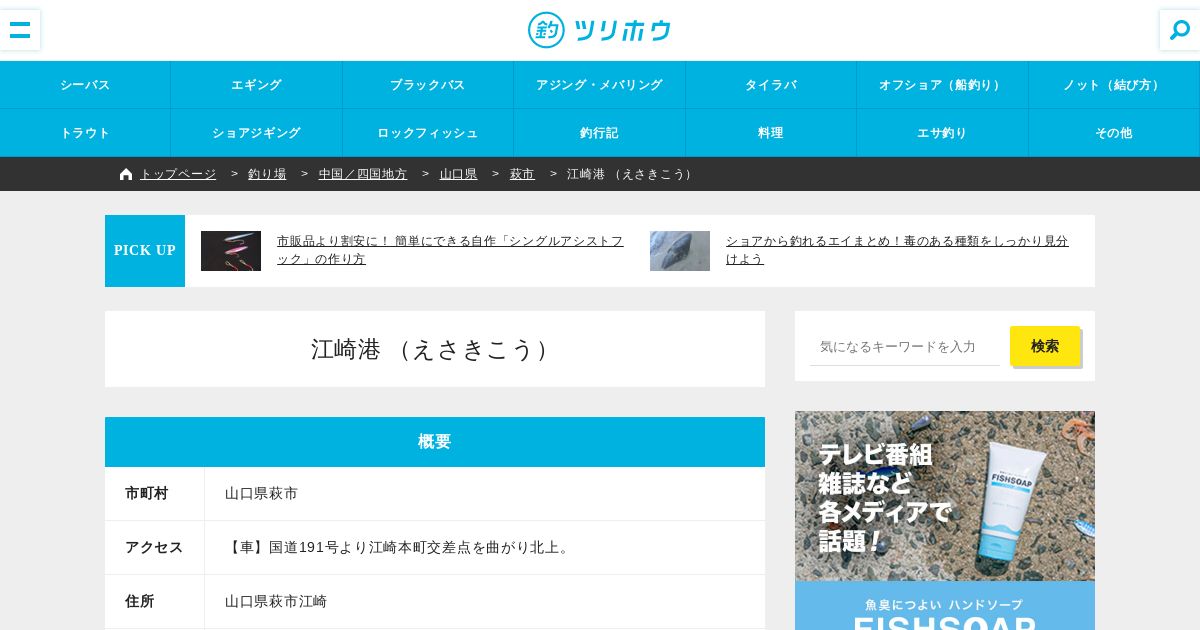This screenshot has width=1200, height=630.
Task: Go to トップページ breadcrumb link
Action: click(178, 174)
